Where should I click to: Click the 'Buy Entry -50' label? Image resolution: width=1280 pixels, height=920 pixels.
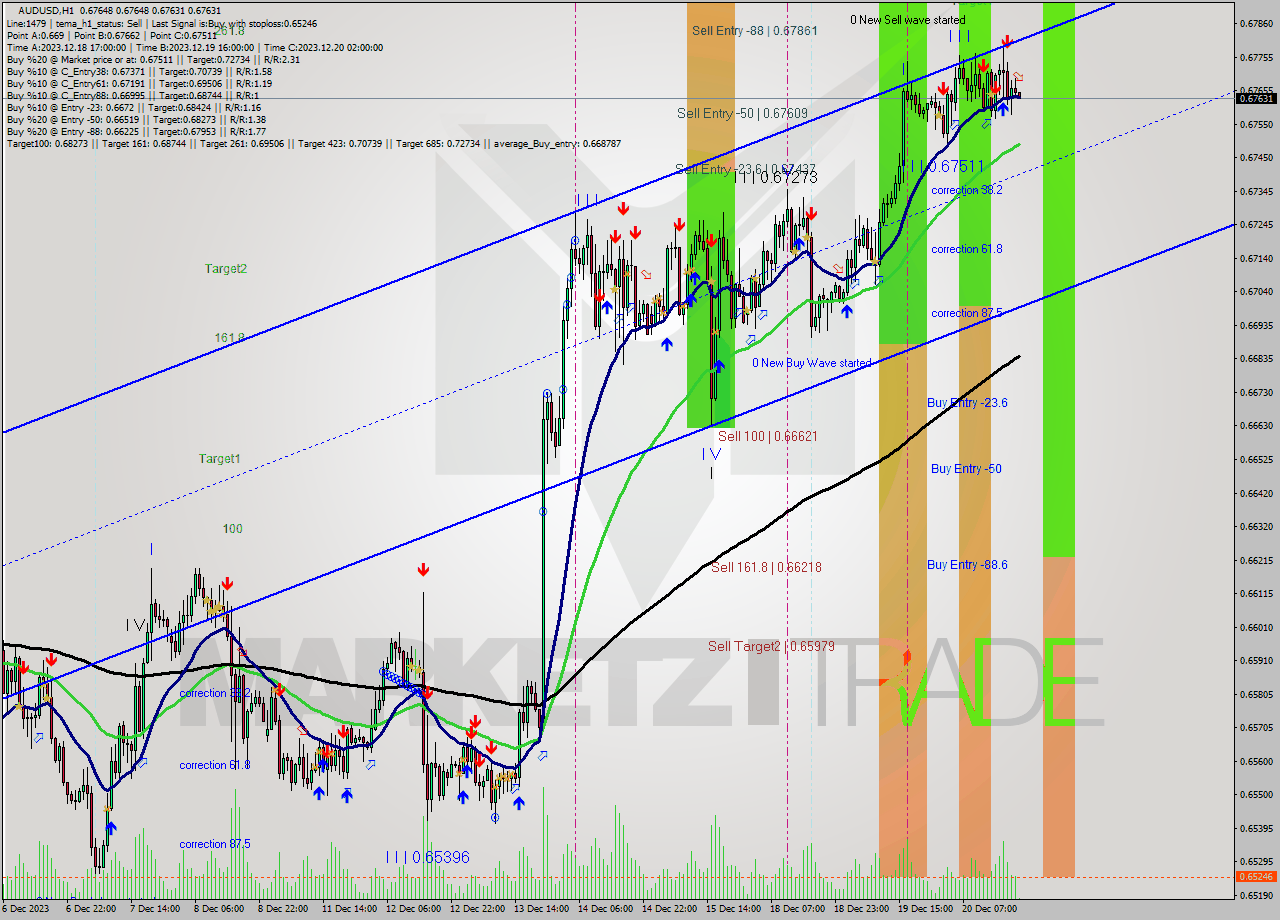tap(966, 469)
